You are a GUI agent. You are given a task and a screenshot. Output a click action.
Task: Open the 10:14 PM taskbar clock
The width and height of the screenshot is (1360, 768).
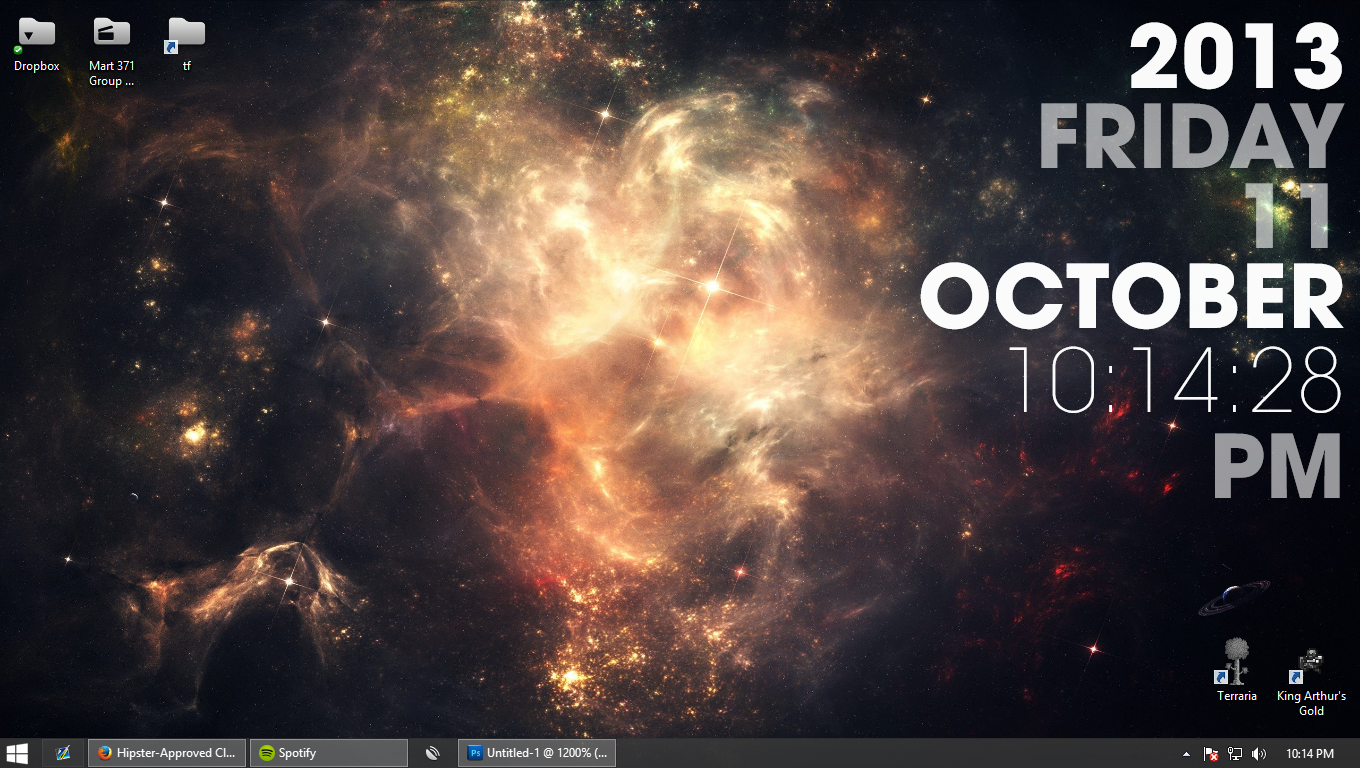[x=1310, y=754]
